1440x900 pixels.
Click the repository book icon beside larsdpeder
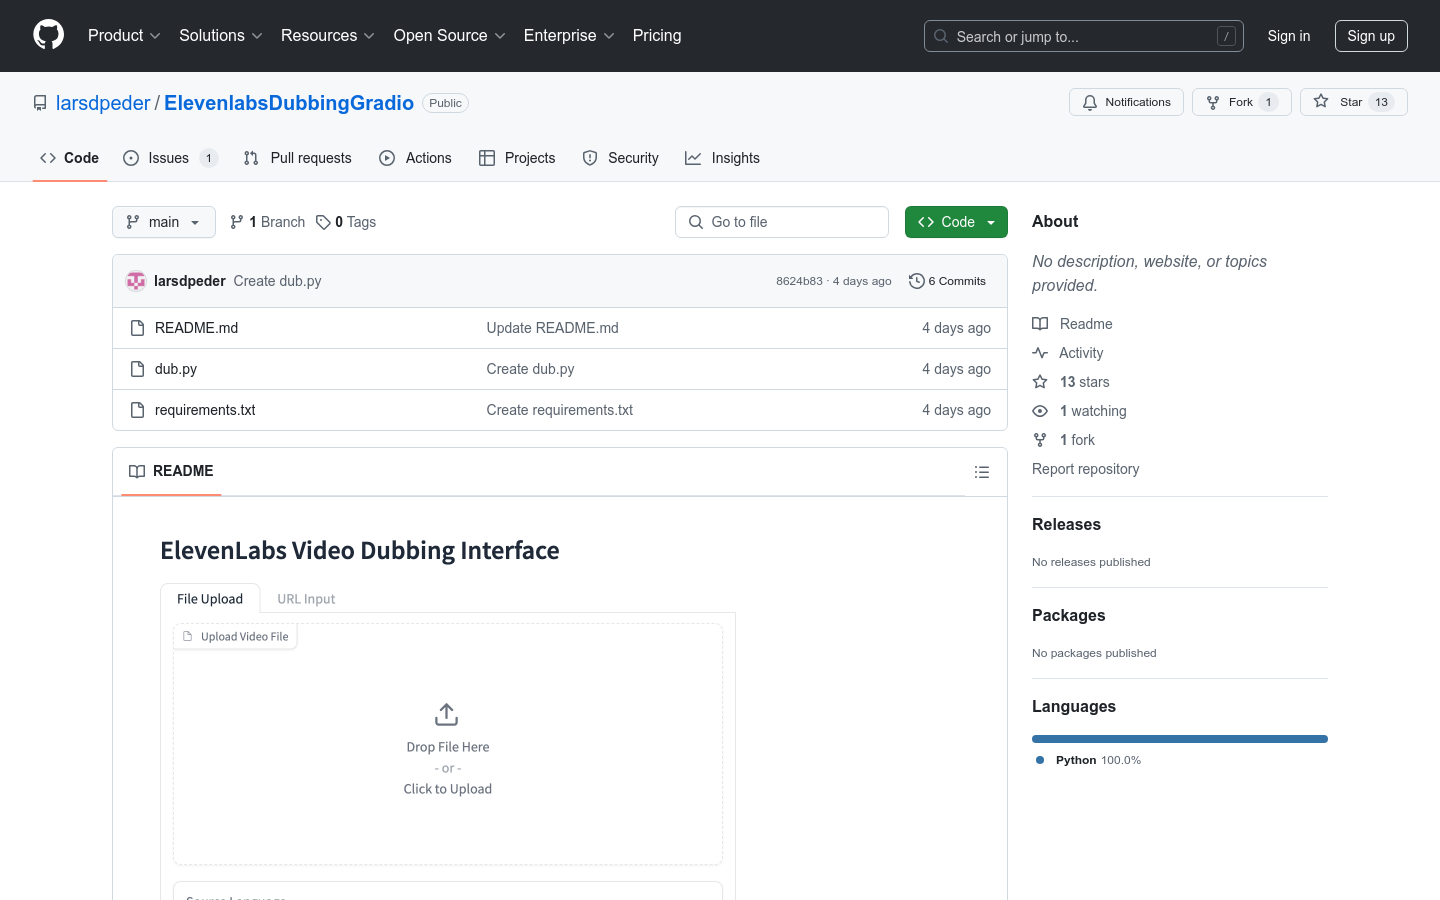coord(40,103)
